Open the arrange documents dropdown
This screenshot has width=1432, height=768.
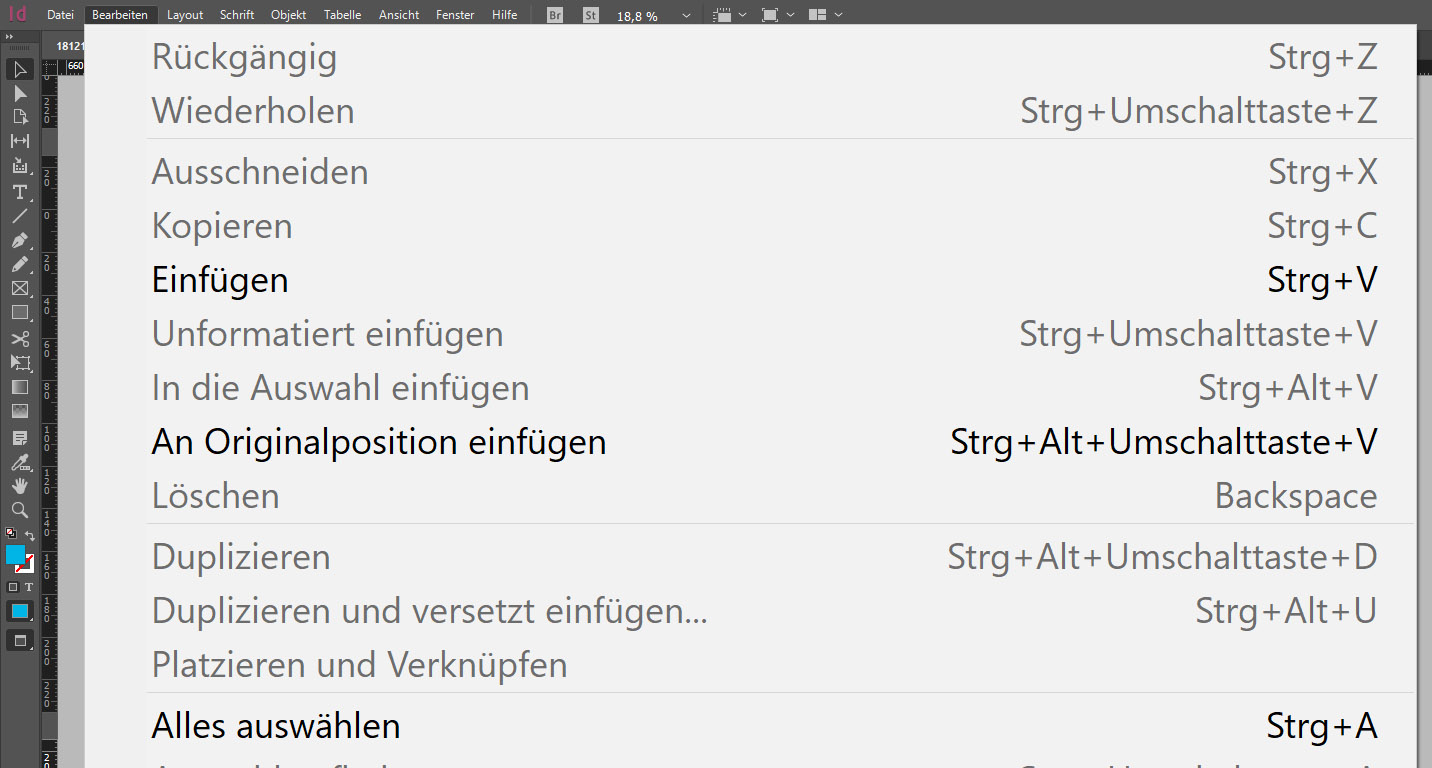coord(825,15)
